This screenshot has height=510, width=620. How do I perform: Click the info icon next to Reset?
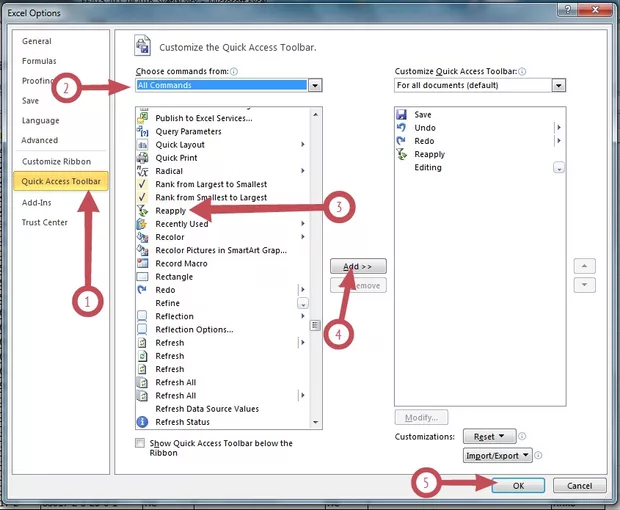[522, 436]
